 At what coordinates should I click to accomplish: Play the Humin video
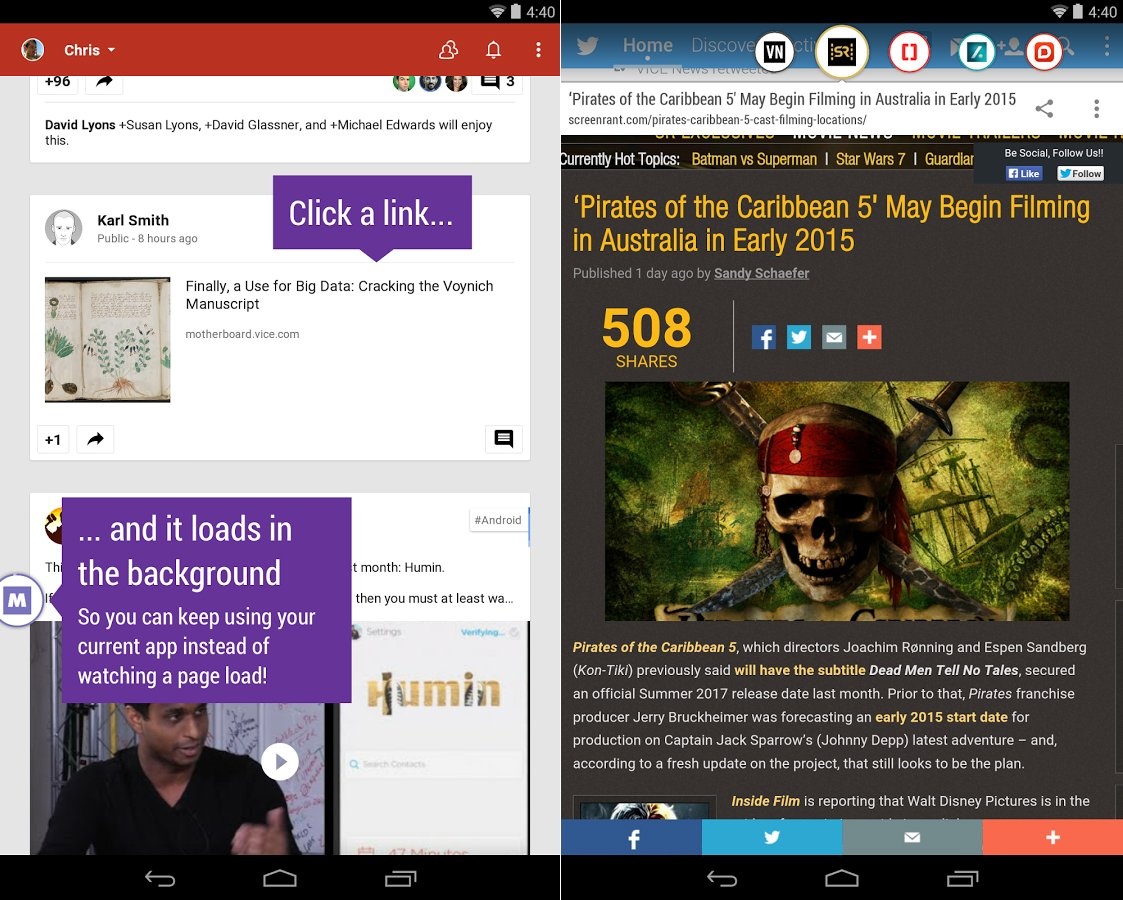point(280,762)
